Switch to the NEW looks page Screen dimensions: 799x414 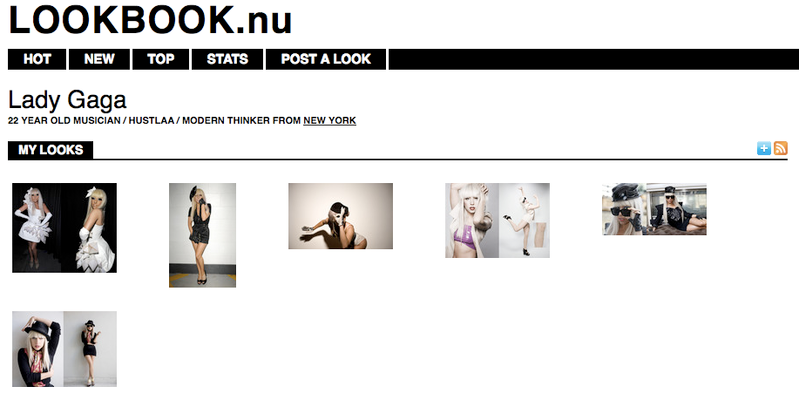(x=99, y=59)
